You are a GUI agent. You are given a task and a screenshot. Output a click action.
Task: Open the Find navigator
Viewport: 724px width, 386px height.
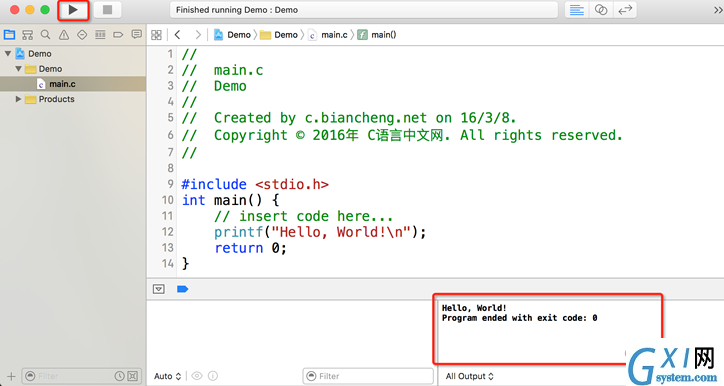(45, 35)
